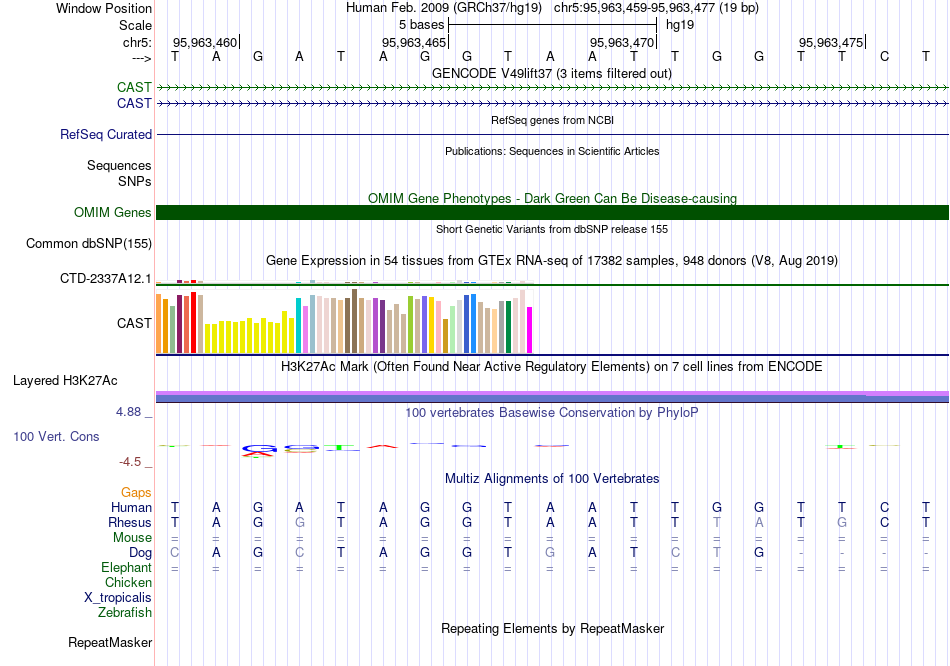Click the chr5:95,963,459-95,963,477 (19 bp) range text
The image size is (950, 666).
coord(656,8)
